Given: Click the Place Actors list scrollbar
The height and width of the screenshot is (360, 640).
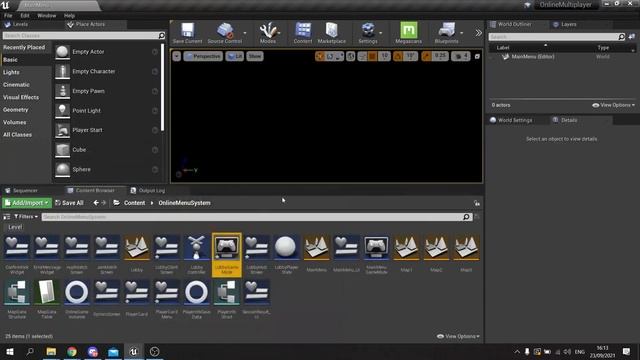Looking at the screenshot, I should click(162, 88).
